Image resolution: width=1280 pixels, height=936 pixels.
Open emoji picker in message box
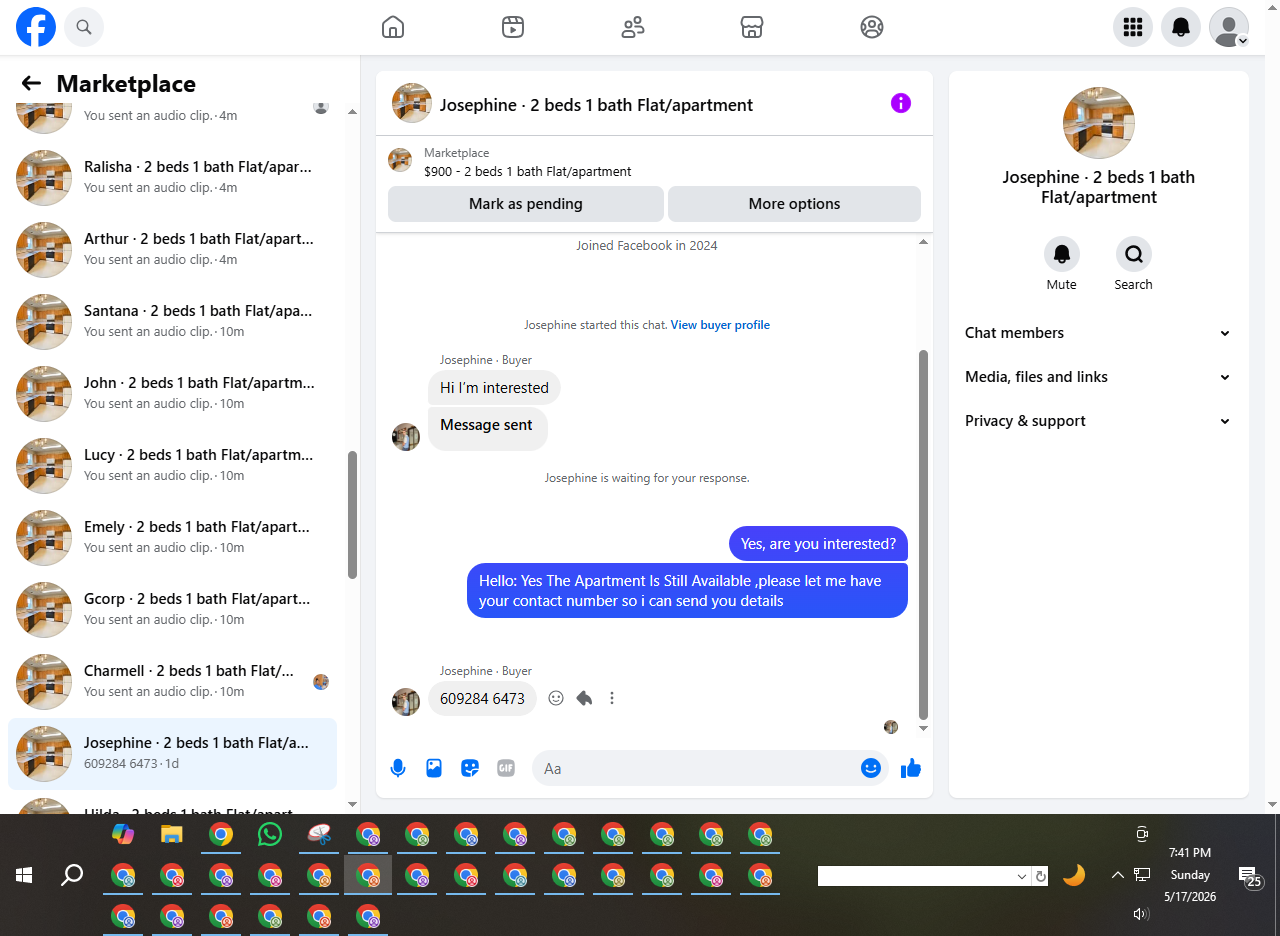coord(871,768)
